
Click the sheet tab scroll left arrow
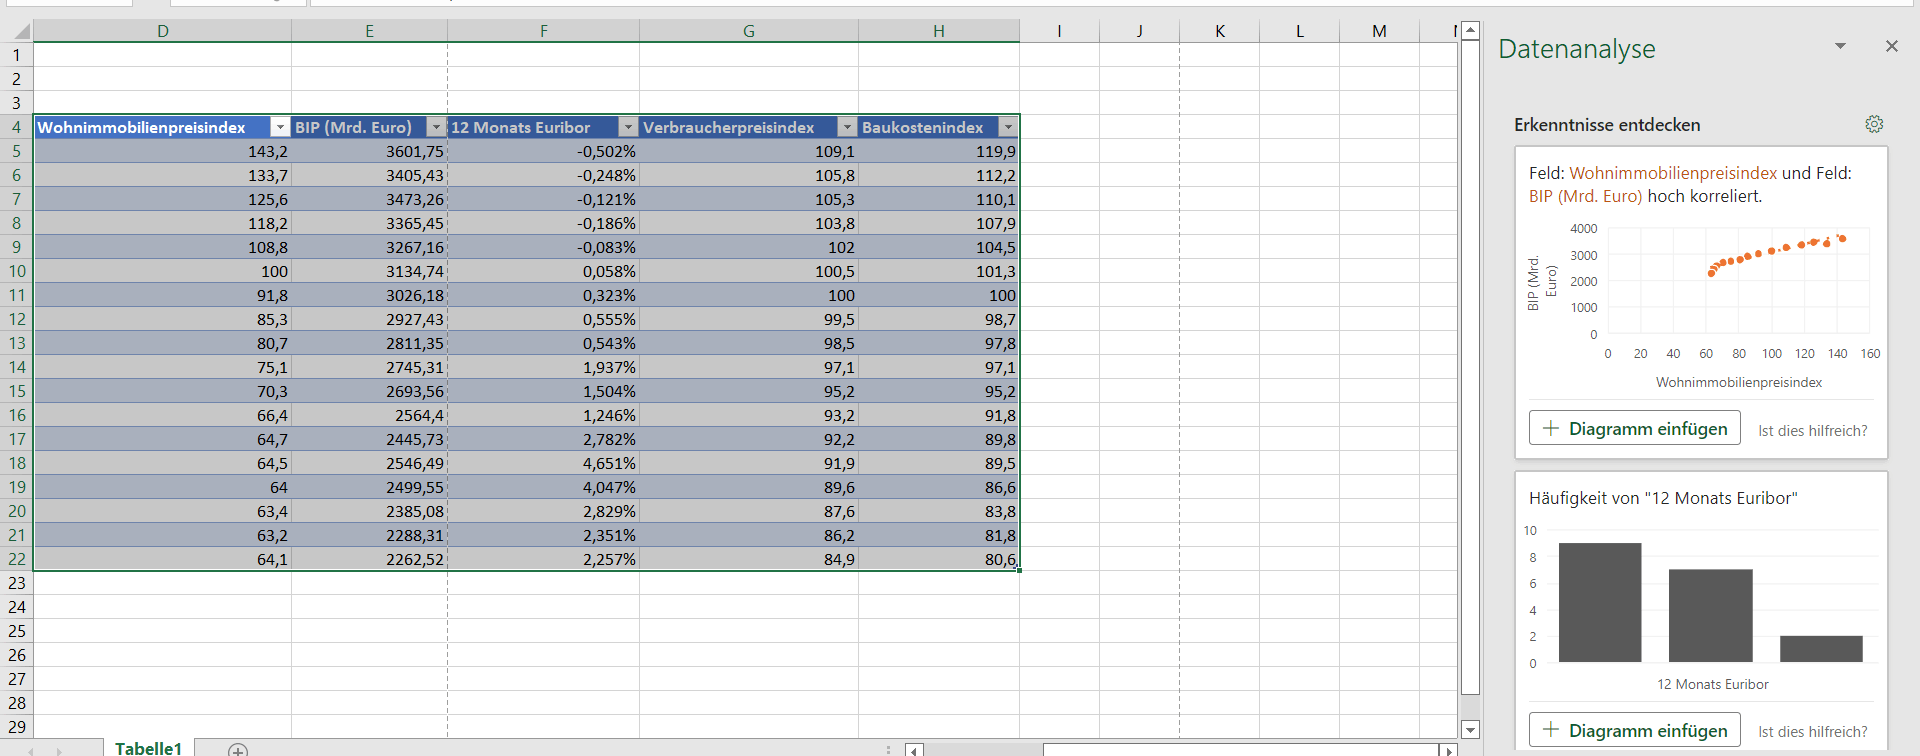coord(31,750)
